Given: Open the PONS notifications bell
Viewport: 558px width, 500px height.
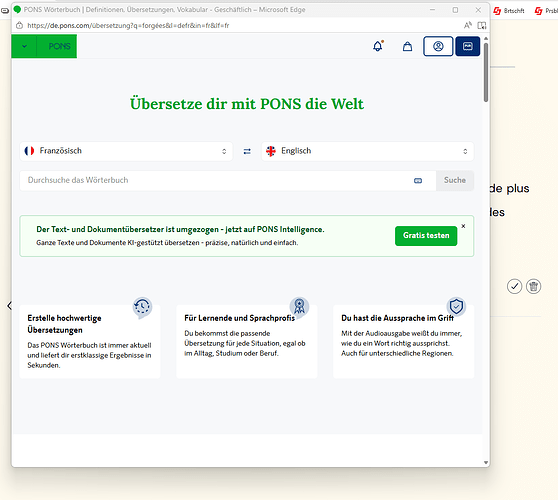Looking at the screenshot, I should pyautogui.click(x=378, y=46).
